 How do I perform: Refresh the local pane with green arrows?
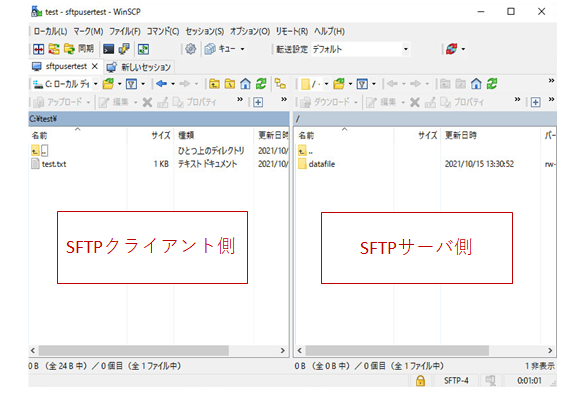(x=261, y=84)
